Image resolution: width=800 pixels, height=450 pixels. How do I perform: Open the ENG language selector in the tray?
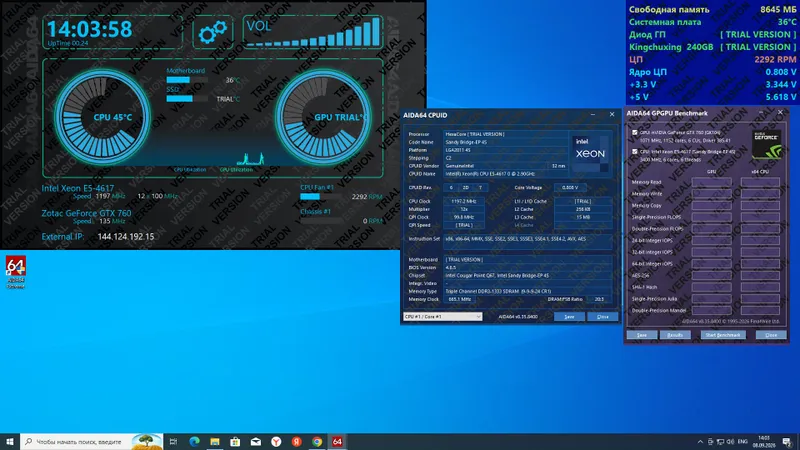click(743, 442)
